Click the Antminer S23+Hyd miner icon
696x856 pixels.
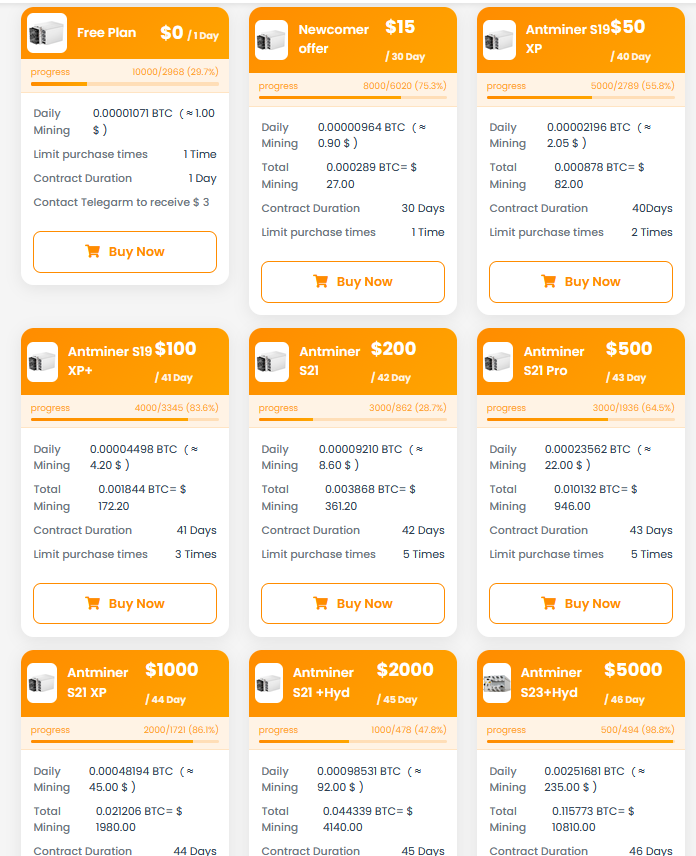click(499, 683)
